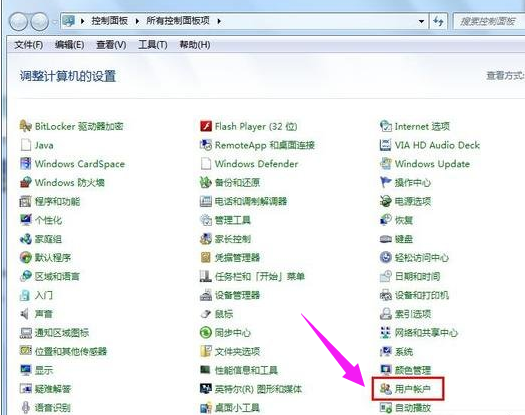525x415 pixels.
Task: Click the 程序和功能 icon
Action: (x=25, y=201)
